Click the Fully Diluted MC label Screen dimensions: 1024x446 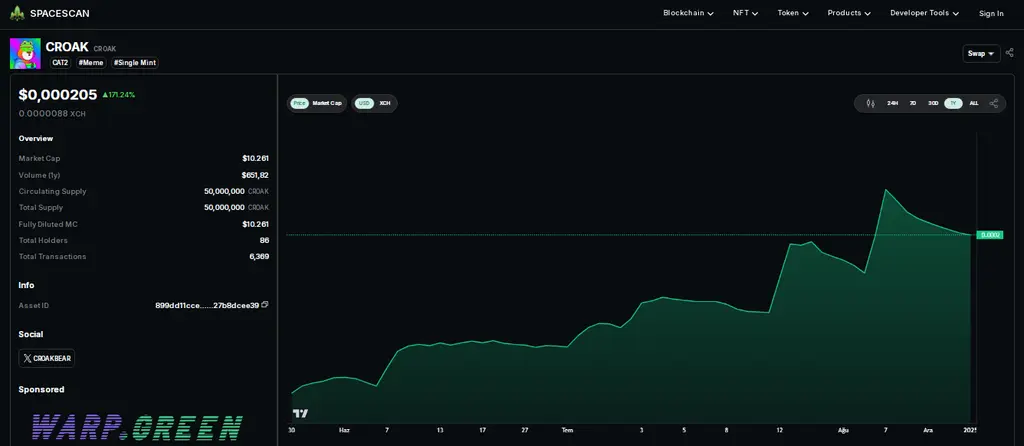[x=48, y=224]
